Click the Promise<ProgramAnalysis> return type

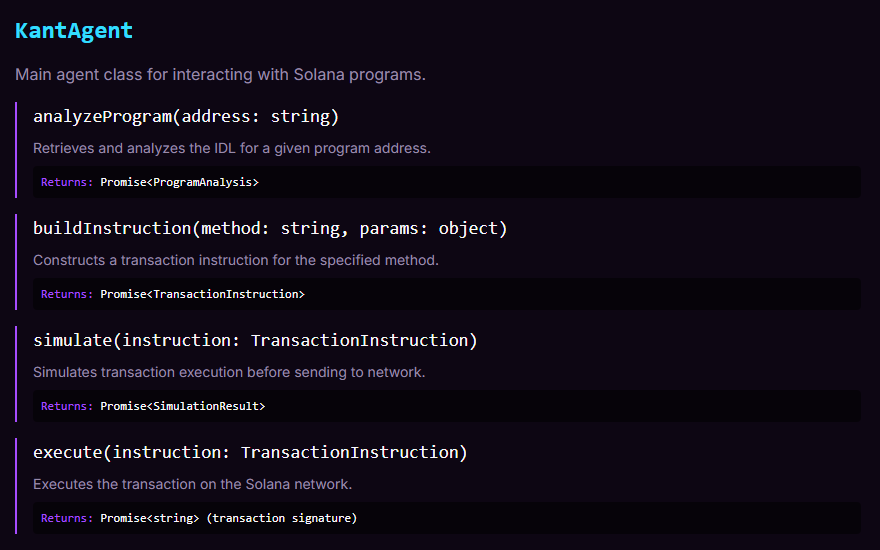(179, 182)
